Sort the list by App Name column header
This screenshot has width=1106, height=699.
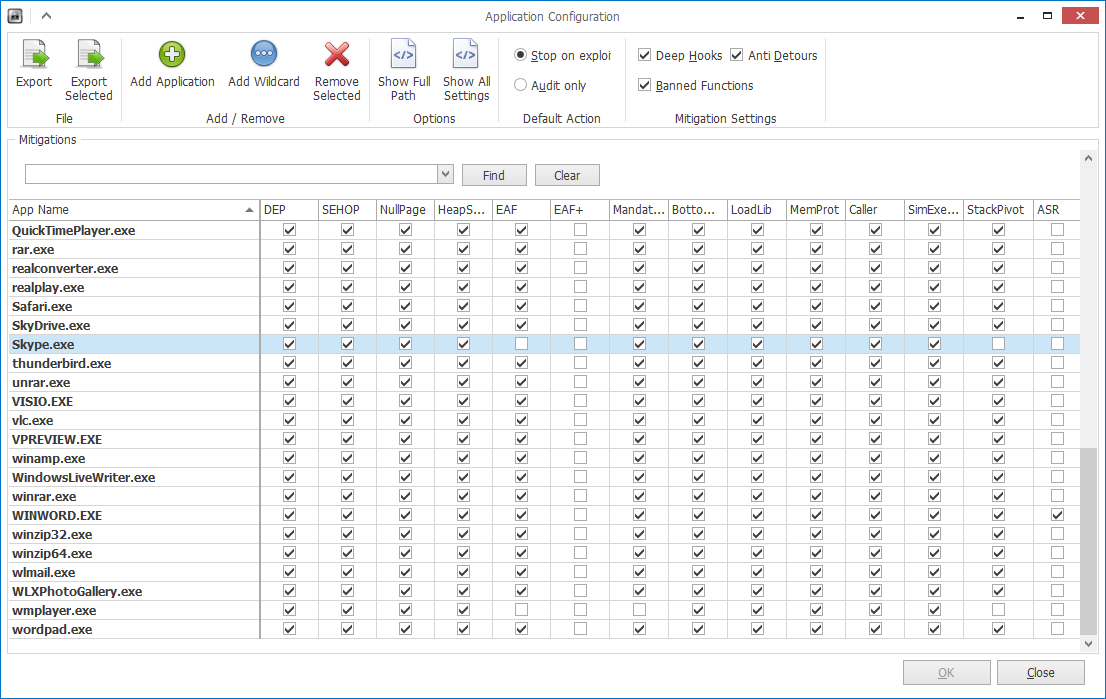[x=130, y=210]
